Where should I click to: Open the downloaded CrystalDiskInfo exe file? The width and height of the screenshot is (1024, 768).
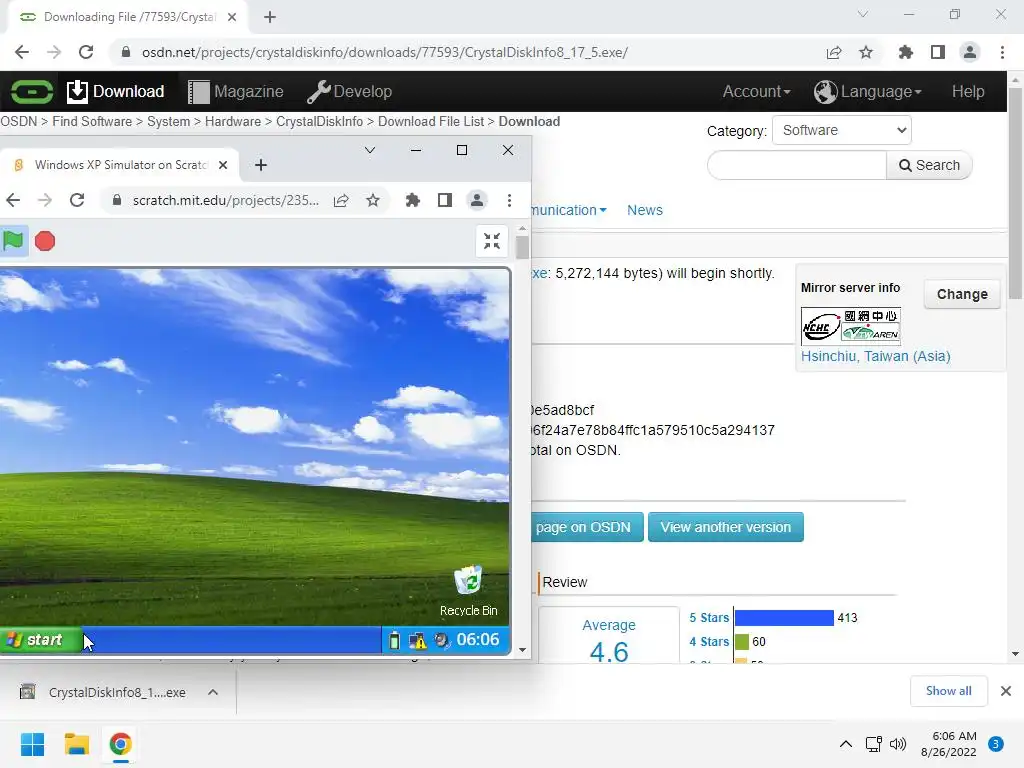click(103, 692)
